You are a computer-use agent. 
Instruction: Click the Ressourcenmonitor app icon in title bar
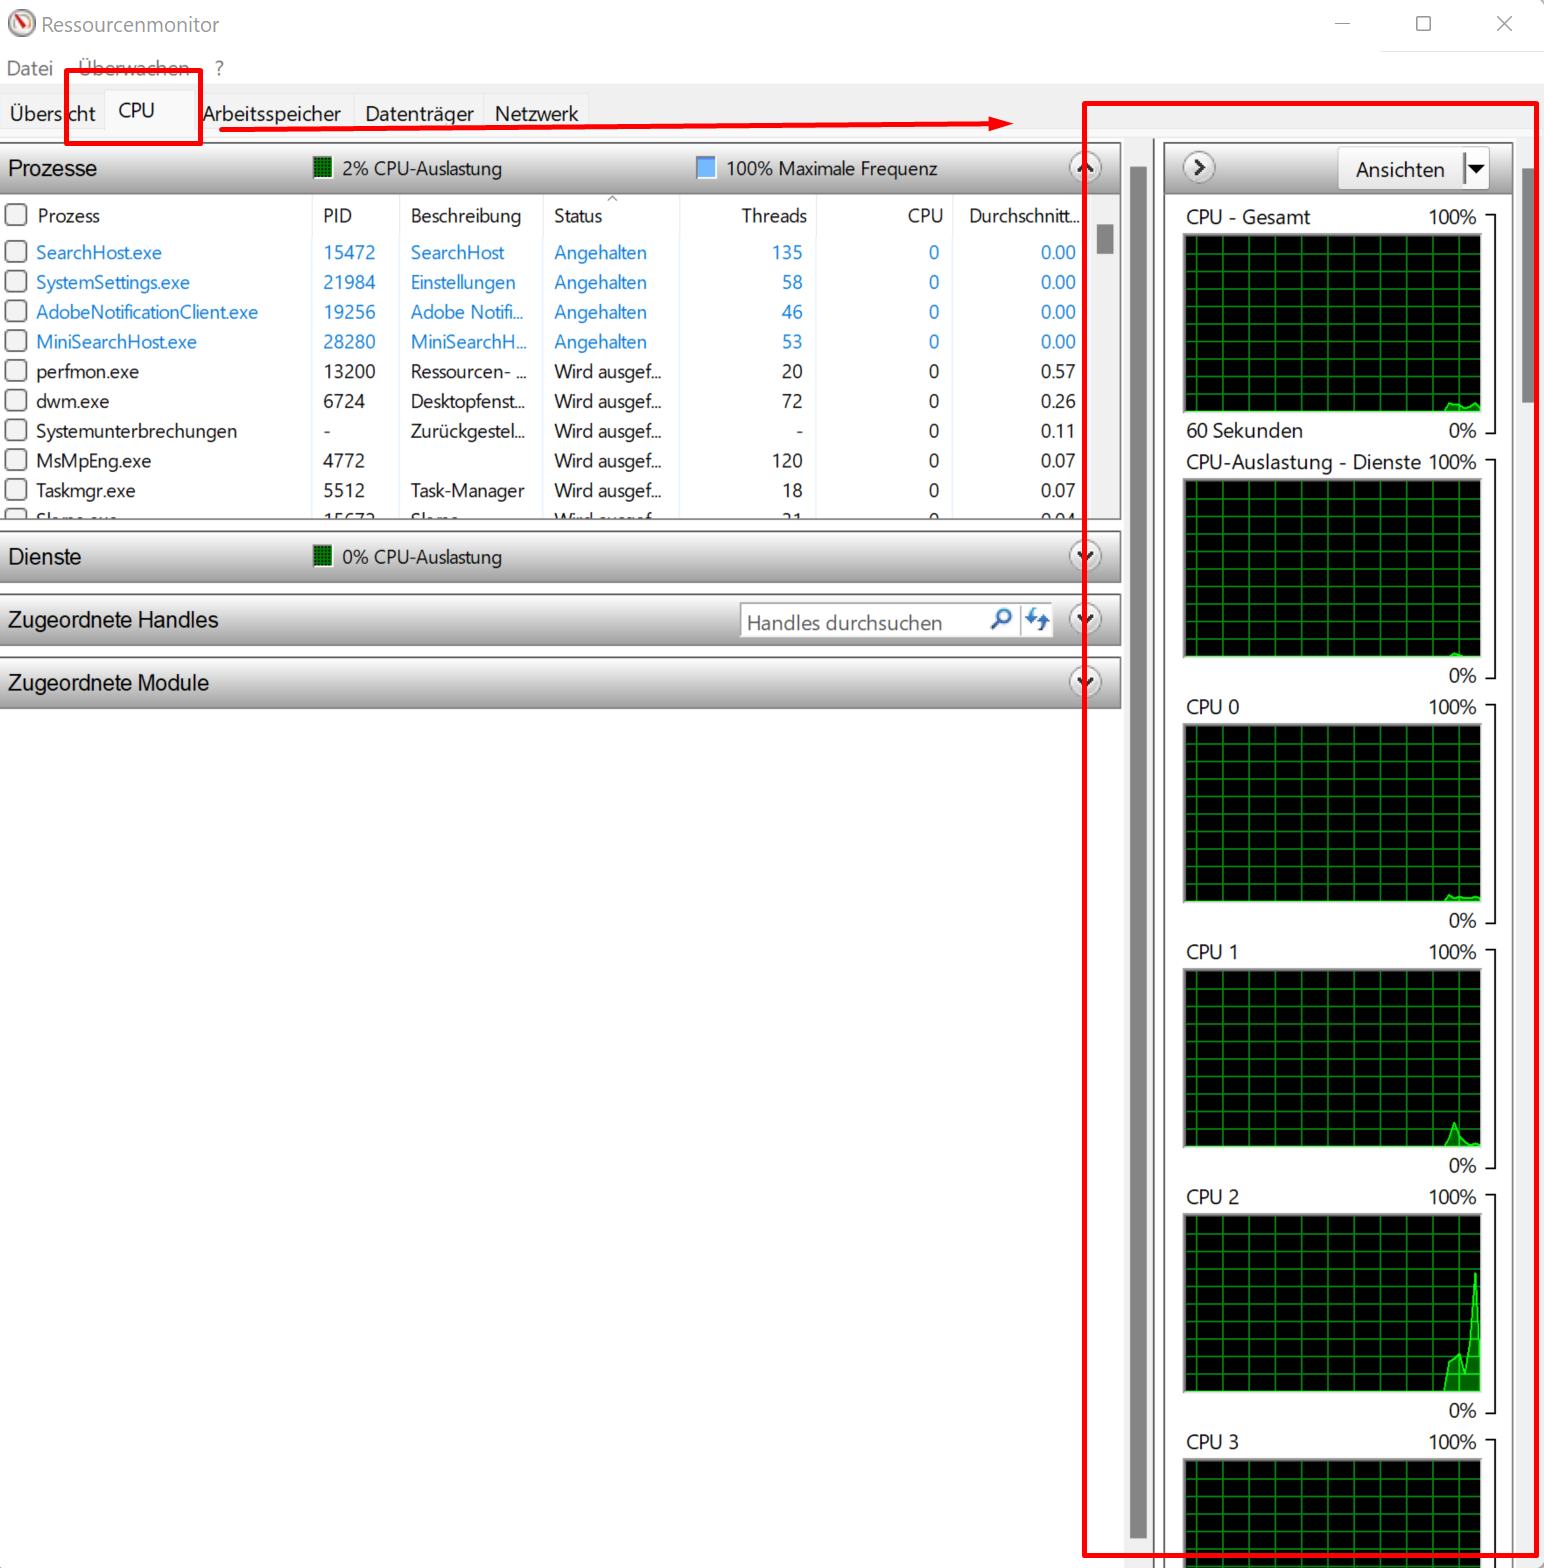21,23
